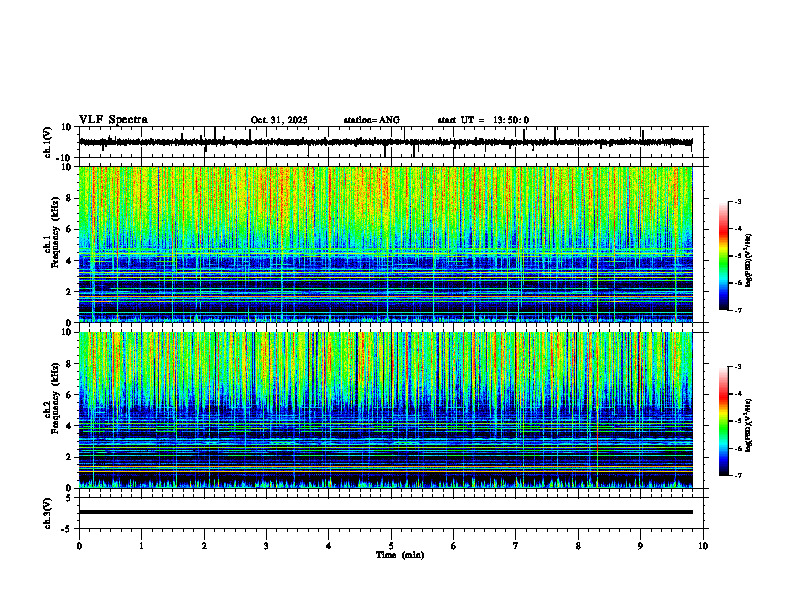Click the "ch.3(V)" axis label
Viewport: 792px width, 612px height.
(47, 513)
